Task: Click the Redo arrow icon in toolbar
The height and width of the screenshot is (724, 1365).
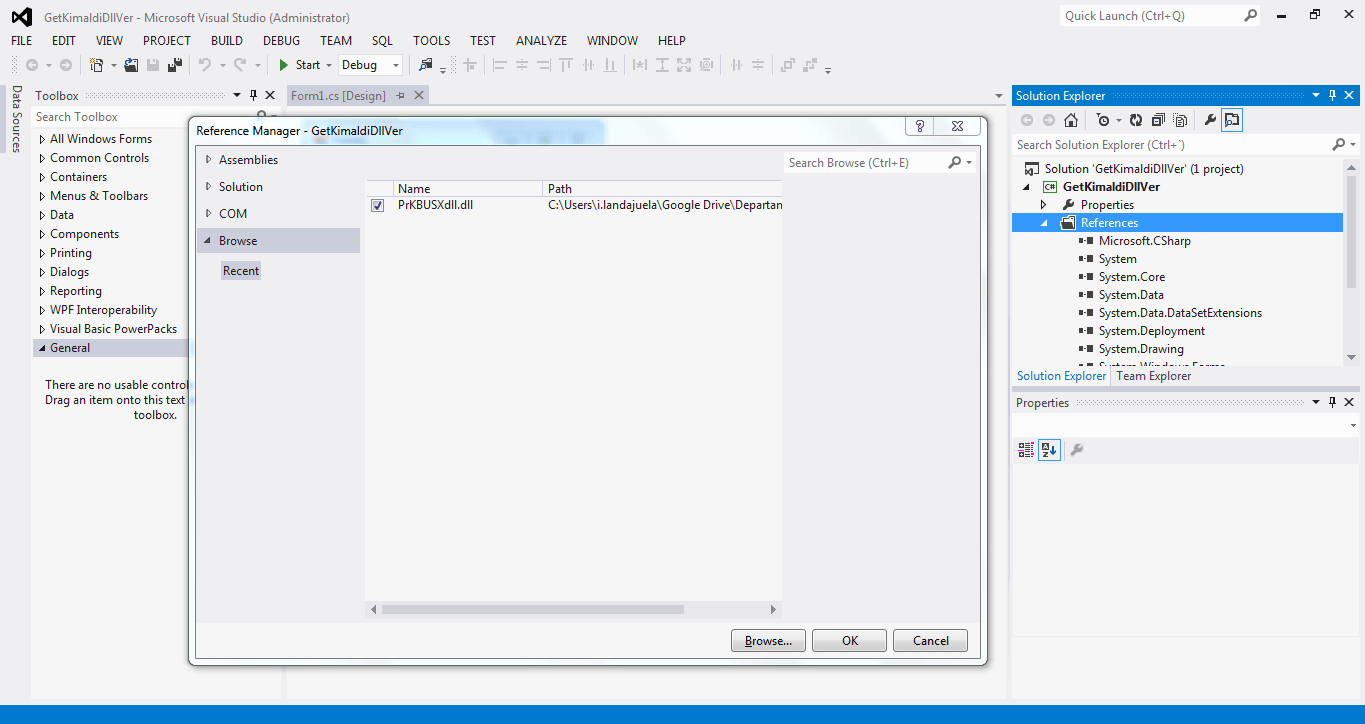Action: 240,65
